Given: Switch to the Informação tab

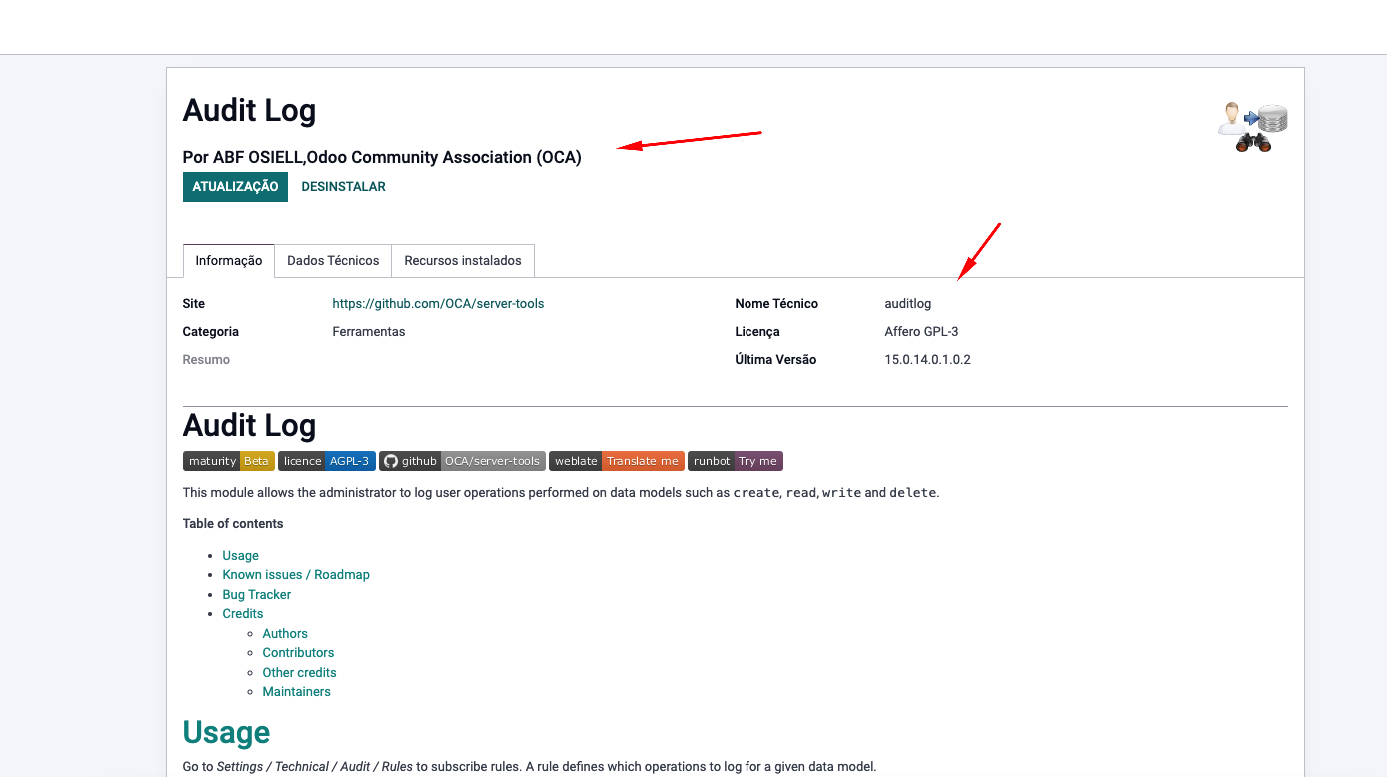Looking at the screenshot, I should point(229,261).
